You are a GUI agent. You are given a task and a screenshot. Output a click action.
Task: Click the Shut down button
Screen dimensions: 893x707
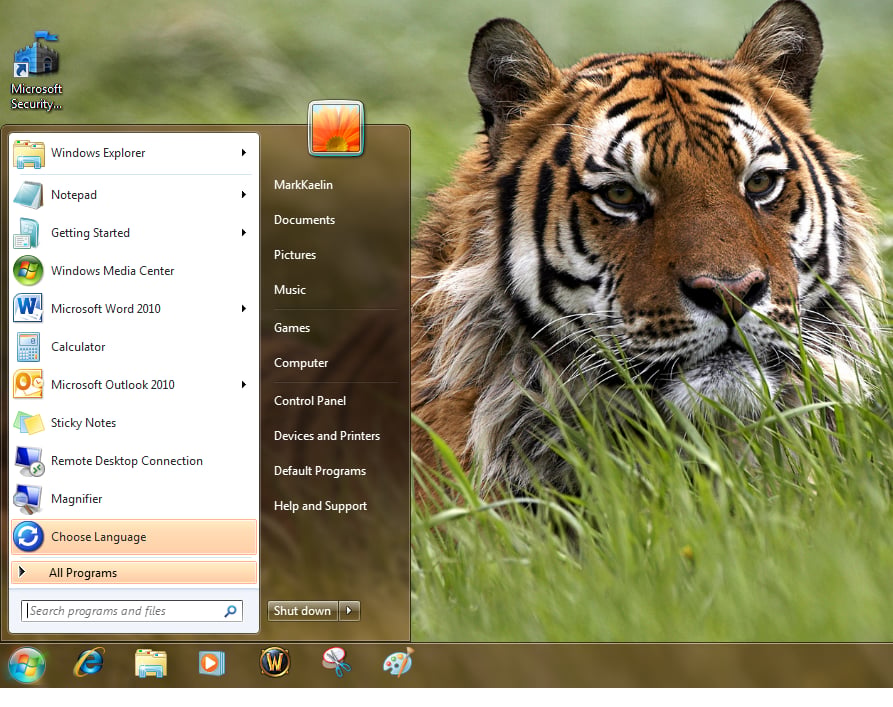(x=302, y=611)
